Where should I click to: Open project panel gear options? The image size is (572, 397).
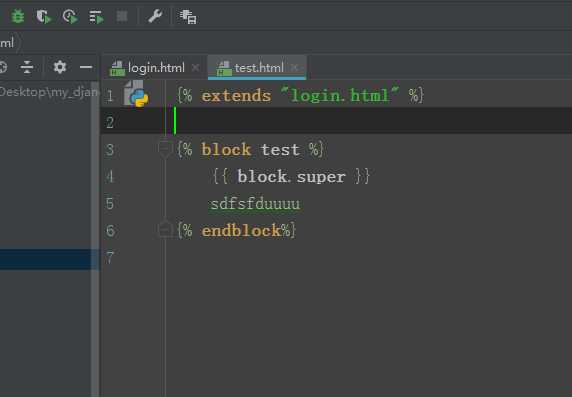(x=59, y=67)
